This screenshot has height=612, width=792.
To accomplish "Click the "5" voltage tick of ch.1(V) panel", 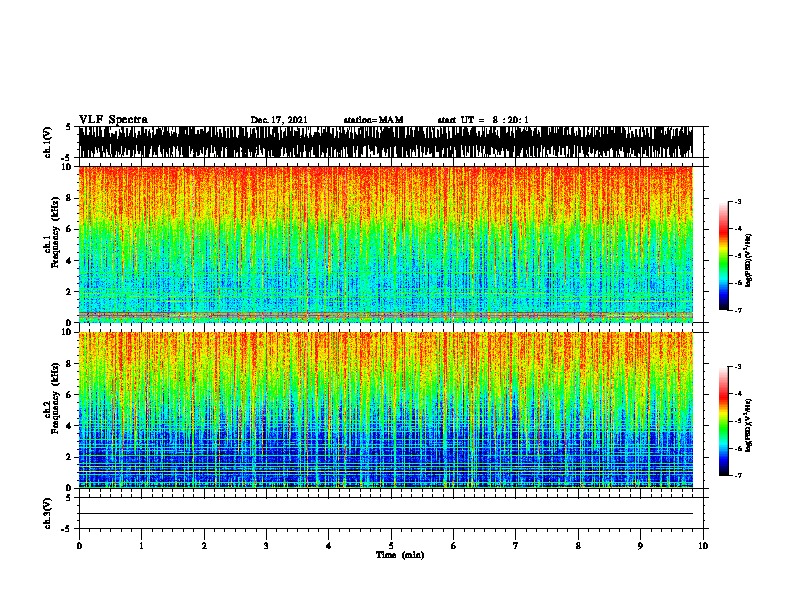I will [69, 127].
